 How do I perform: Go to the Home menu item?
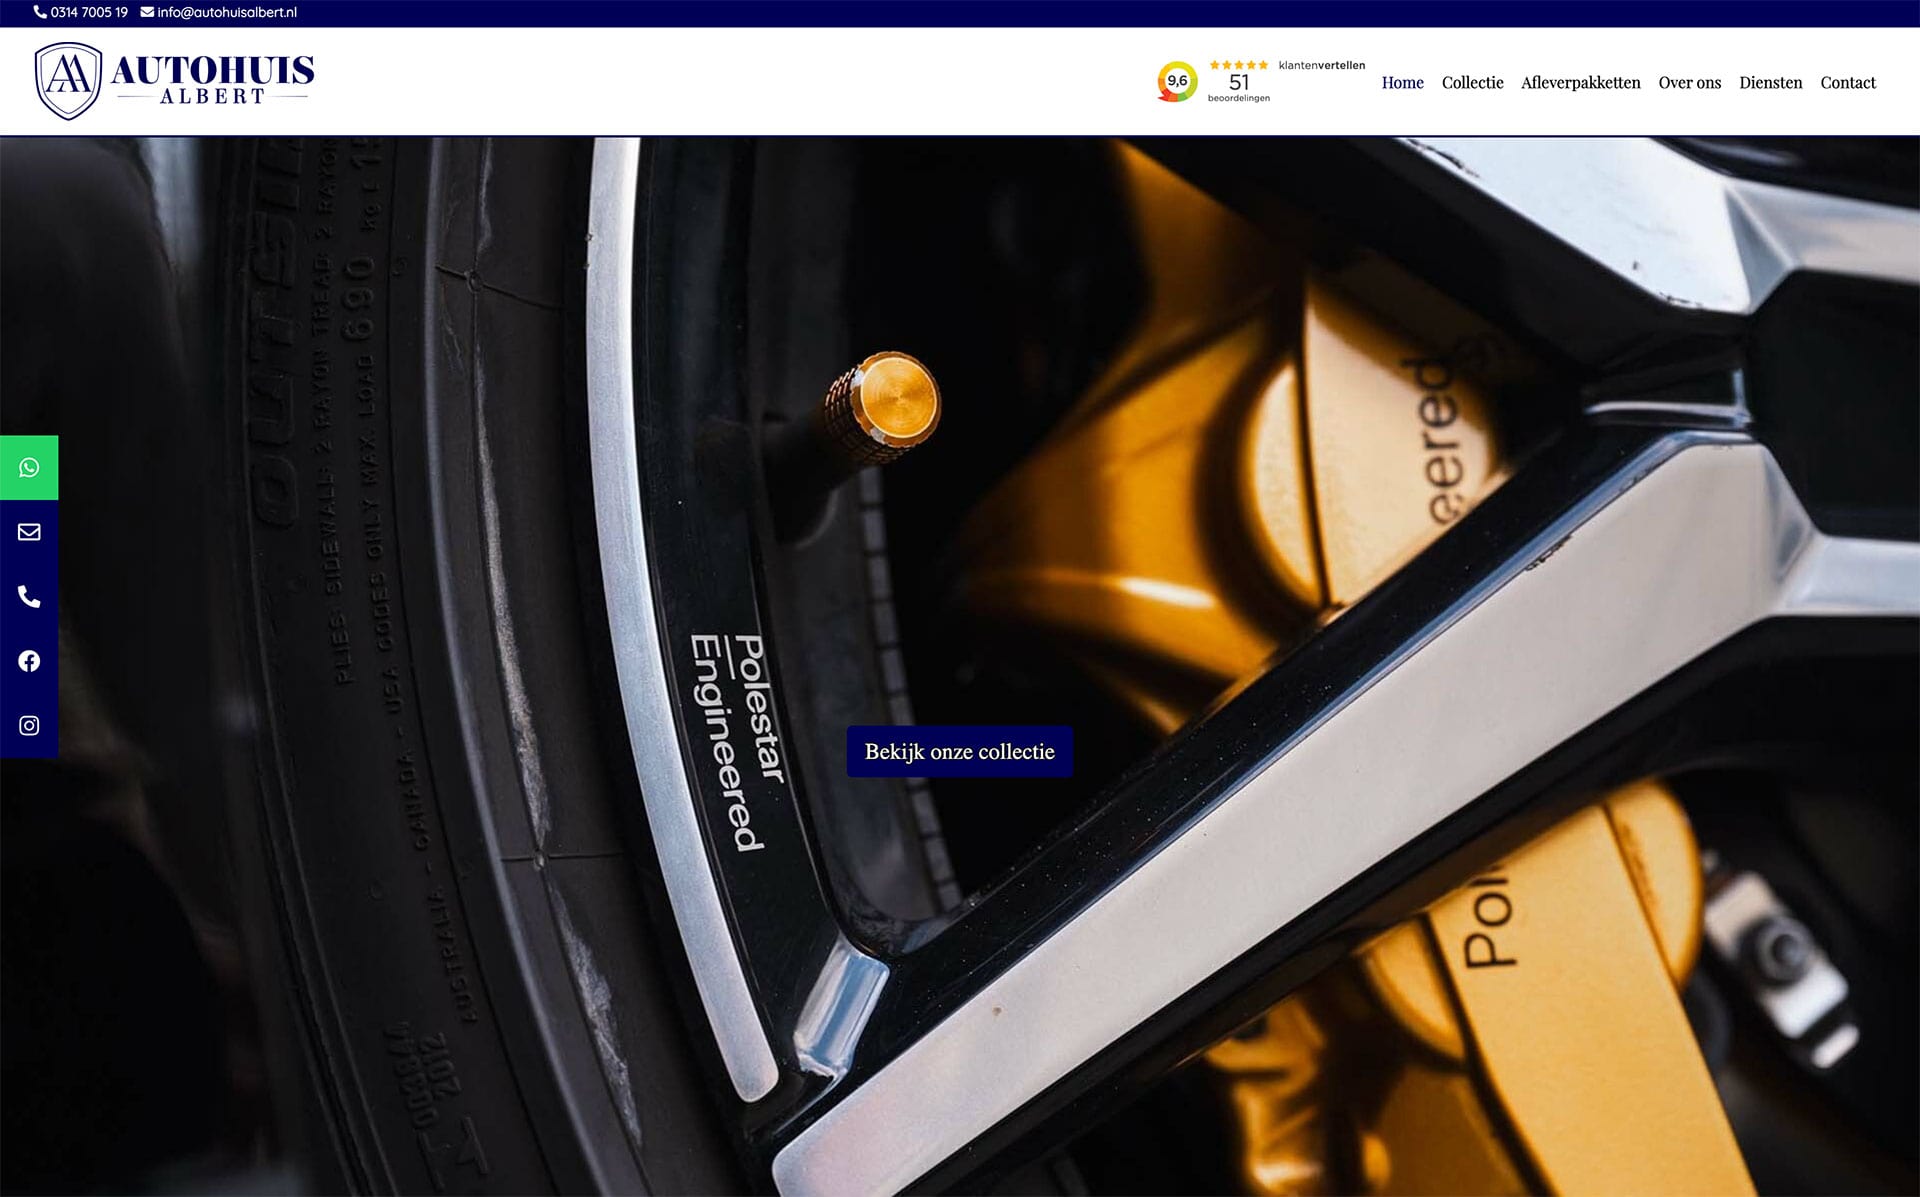click(x=1402, y=82)
